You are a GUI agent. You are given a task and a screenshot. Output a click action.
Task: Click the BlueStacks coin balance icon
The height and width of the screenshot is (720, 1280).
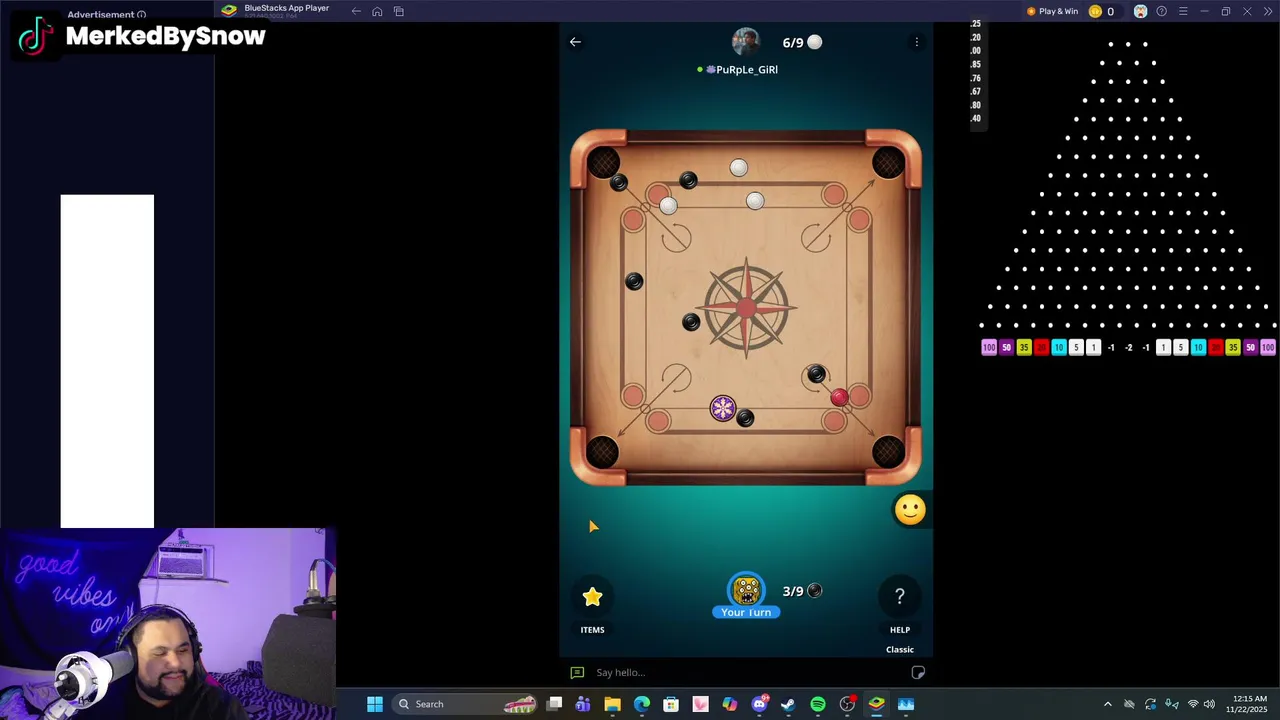[1095, 11]
